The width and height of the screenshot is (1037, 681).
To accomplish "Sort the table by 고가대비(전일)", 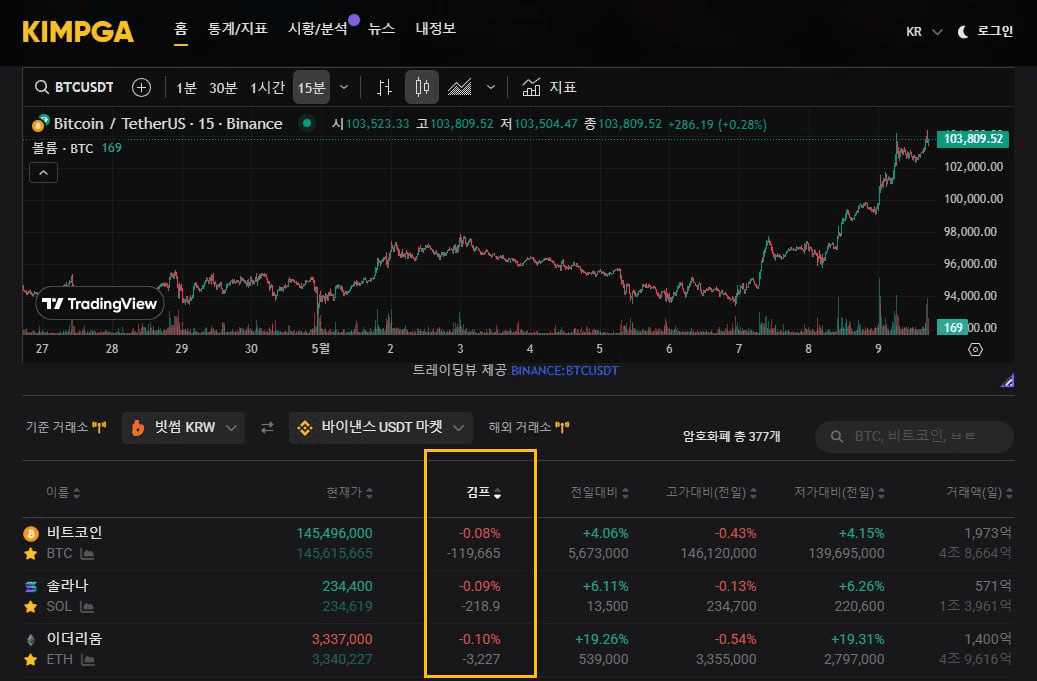I will (712, 493).
